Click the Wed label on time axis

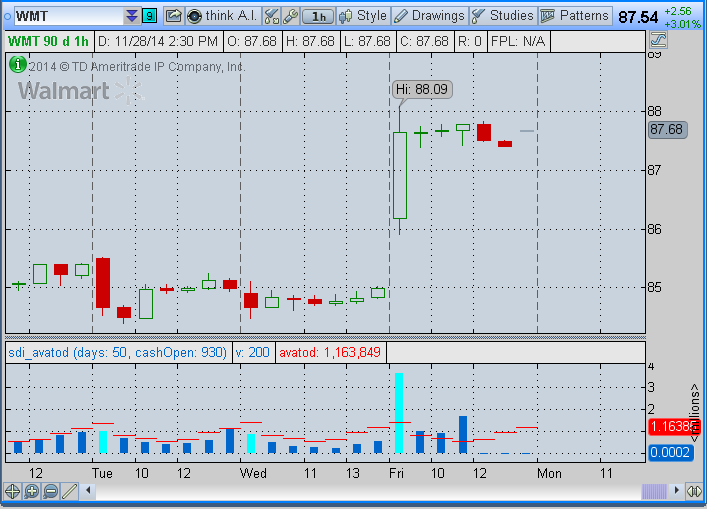[x=253, y=473]
